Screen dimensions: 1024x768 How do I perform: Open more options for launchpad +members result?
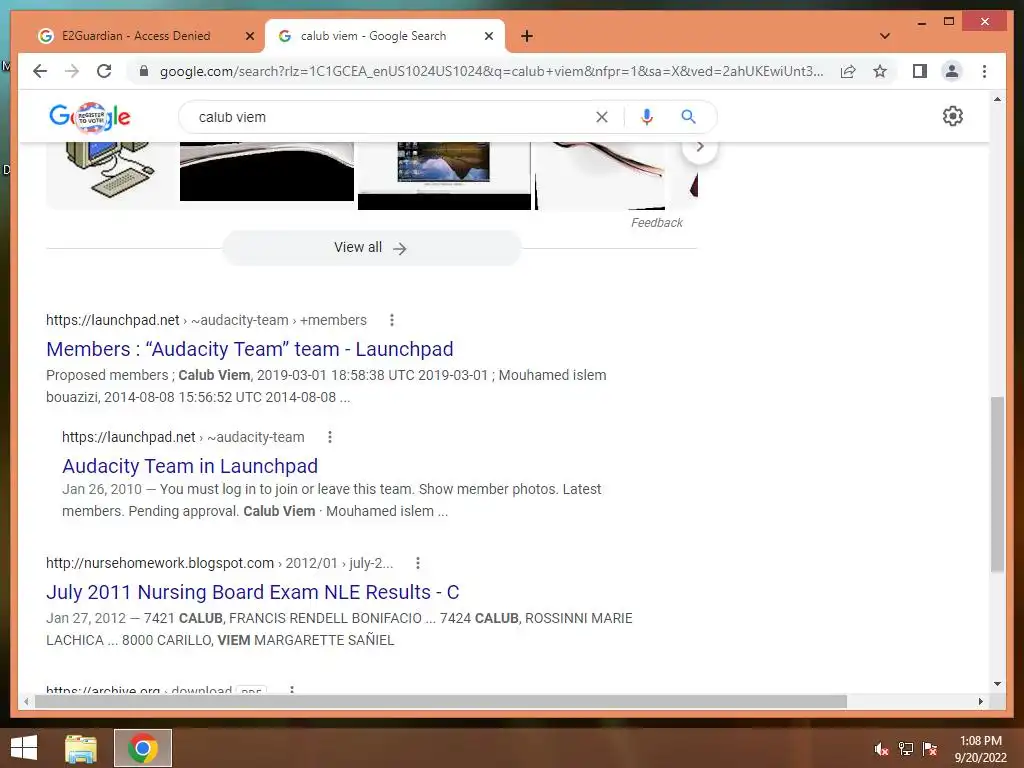(392, 320)
